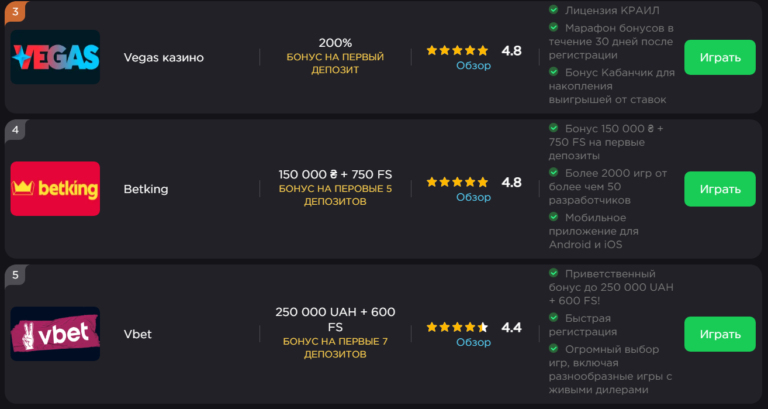Viewport: 768px width, 409px height.
Task: Click green checkmark beside Лицензия КРАИЛ
Action: click(554, 10)
